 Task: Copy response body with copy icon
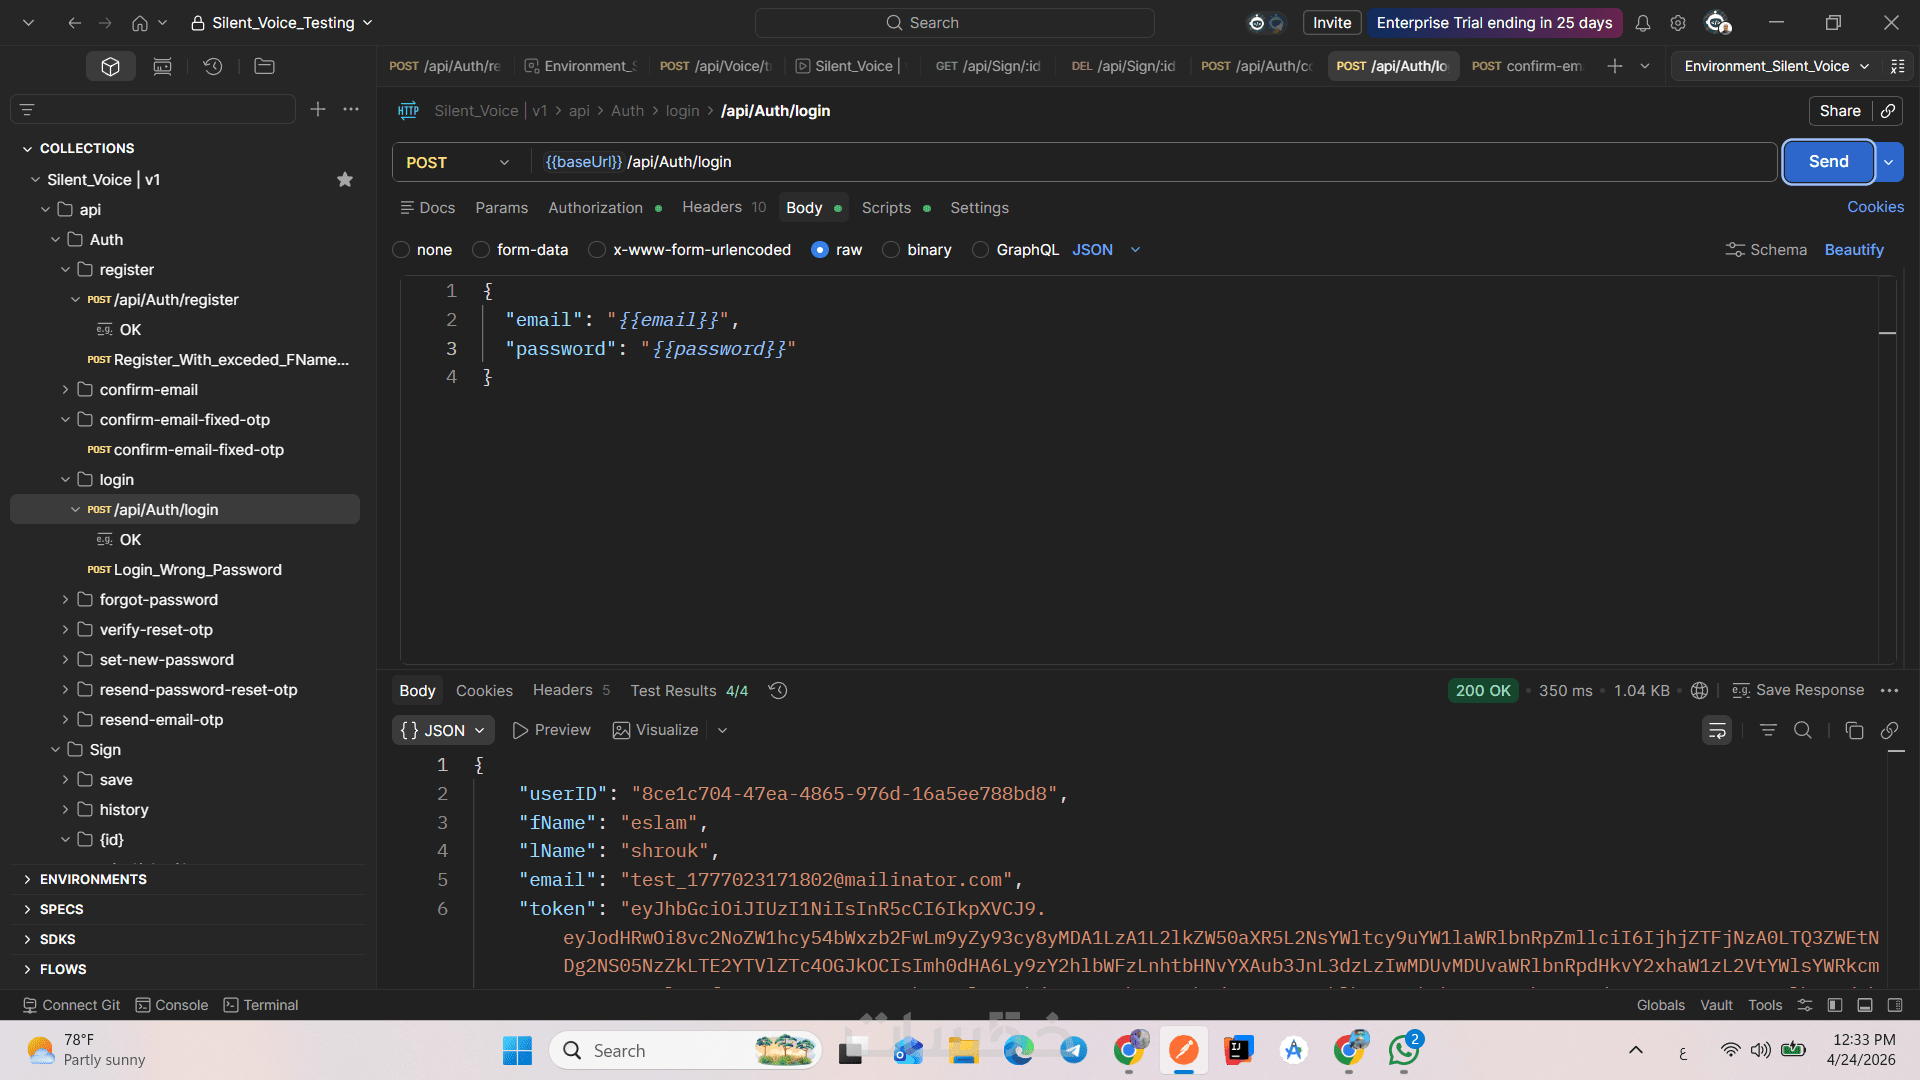point(1853,731)
